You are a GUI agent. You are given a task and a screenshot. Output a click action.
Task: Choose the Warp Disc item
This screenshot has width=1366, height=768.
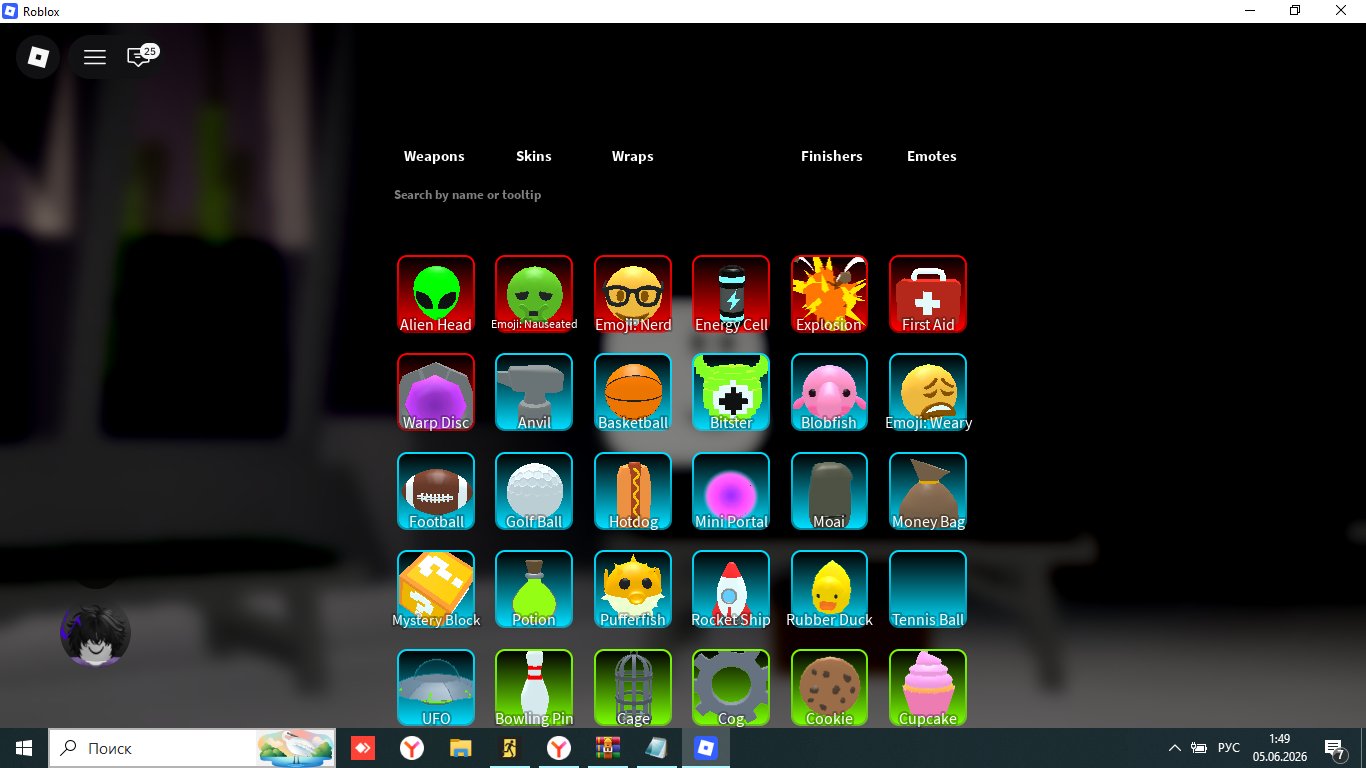tap(436, 392)
